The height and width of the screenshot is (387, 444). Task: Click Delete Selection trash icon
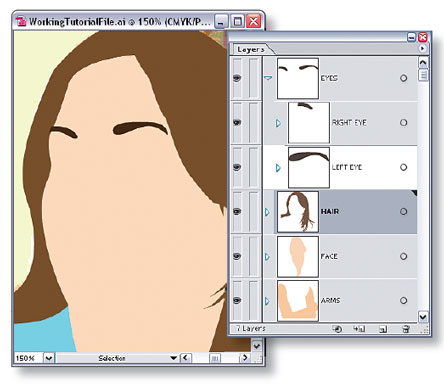pyautogui.click(x=406, y=329)
